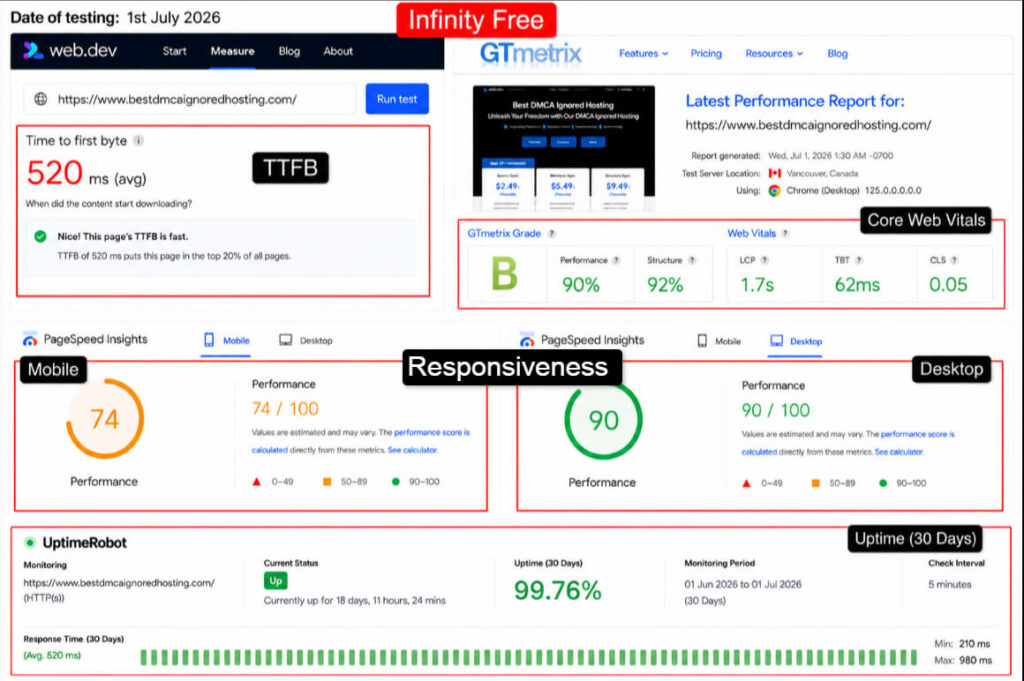Click the web.dev logo icon
Image resolution: width=1024 pixels, height=681 pixels.
(33, 51)
